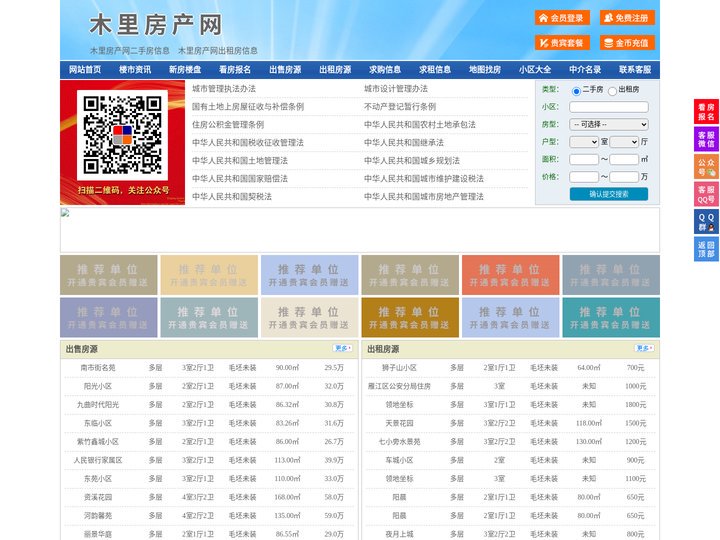Viewport: 720px width, 540px height.
Task: Click the minimum 价格 input field
Action: point(584,177)
